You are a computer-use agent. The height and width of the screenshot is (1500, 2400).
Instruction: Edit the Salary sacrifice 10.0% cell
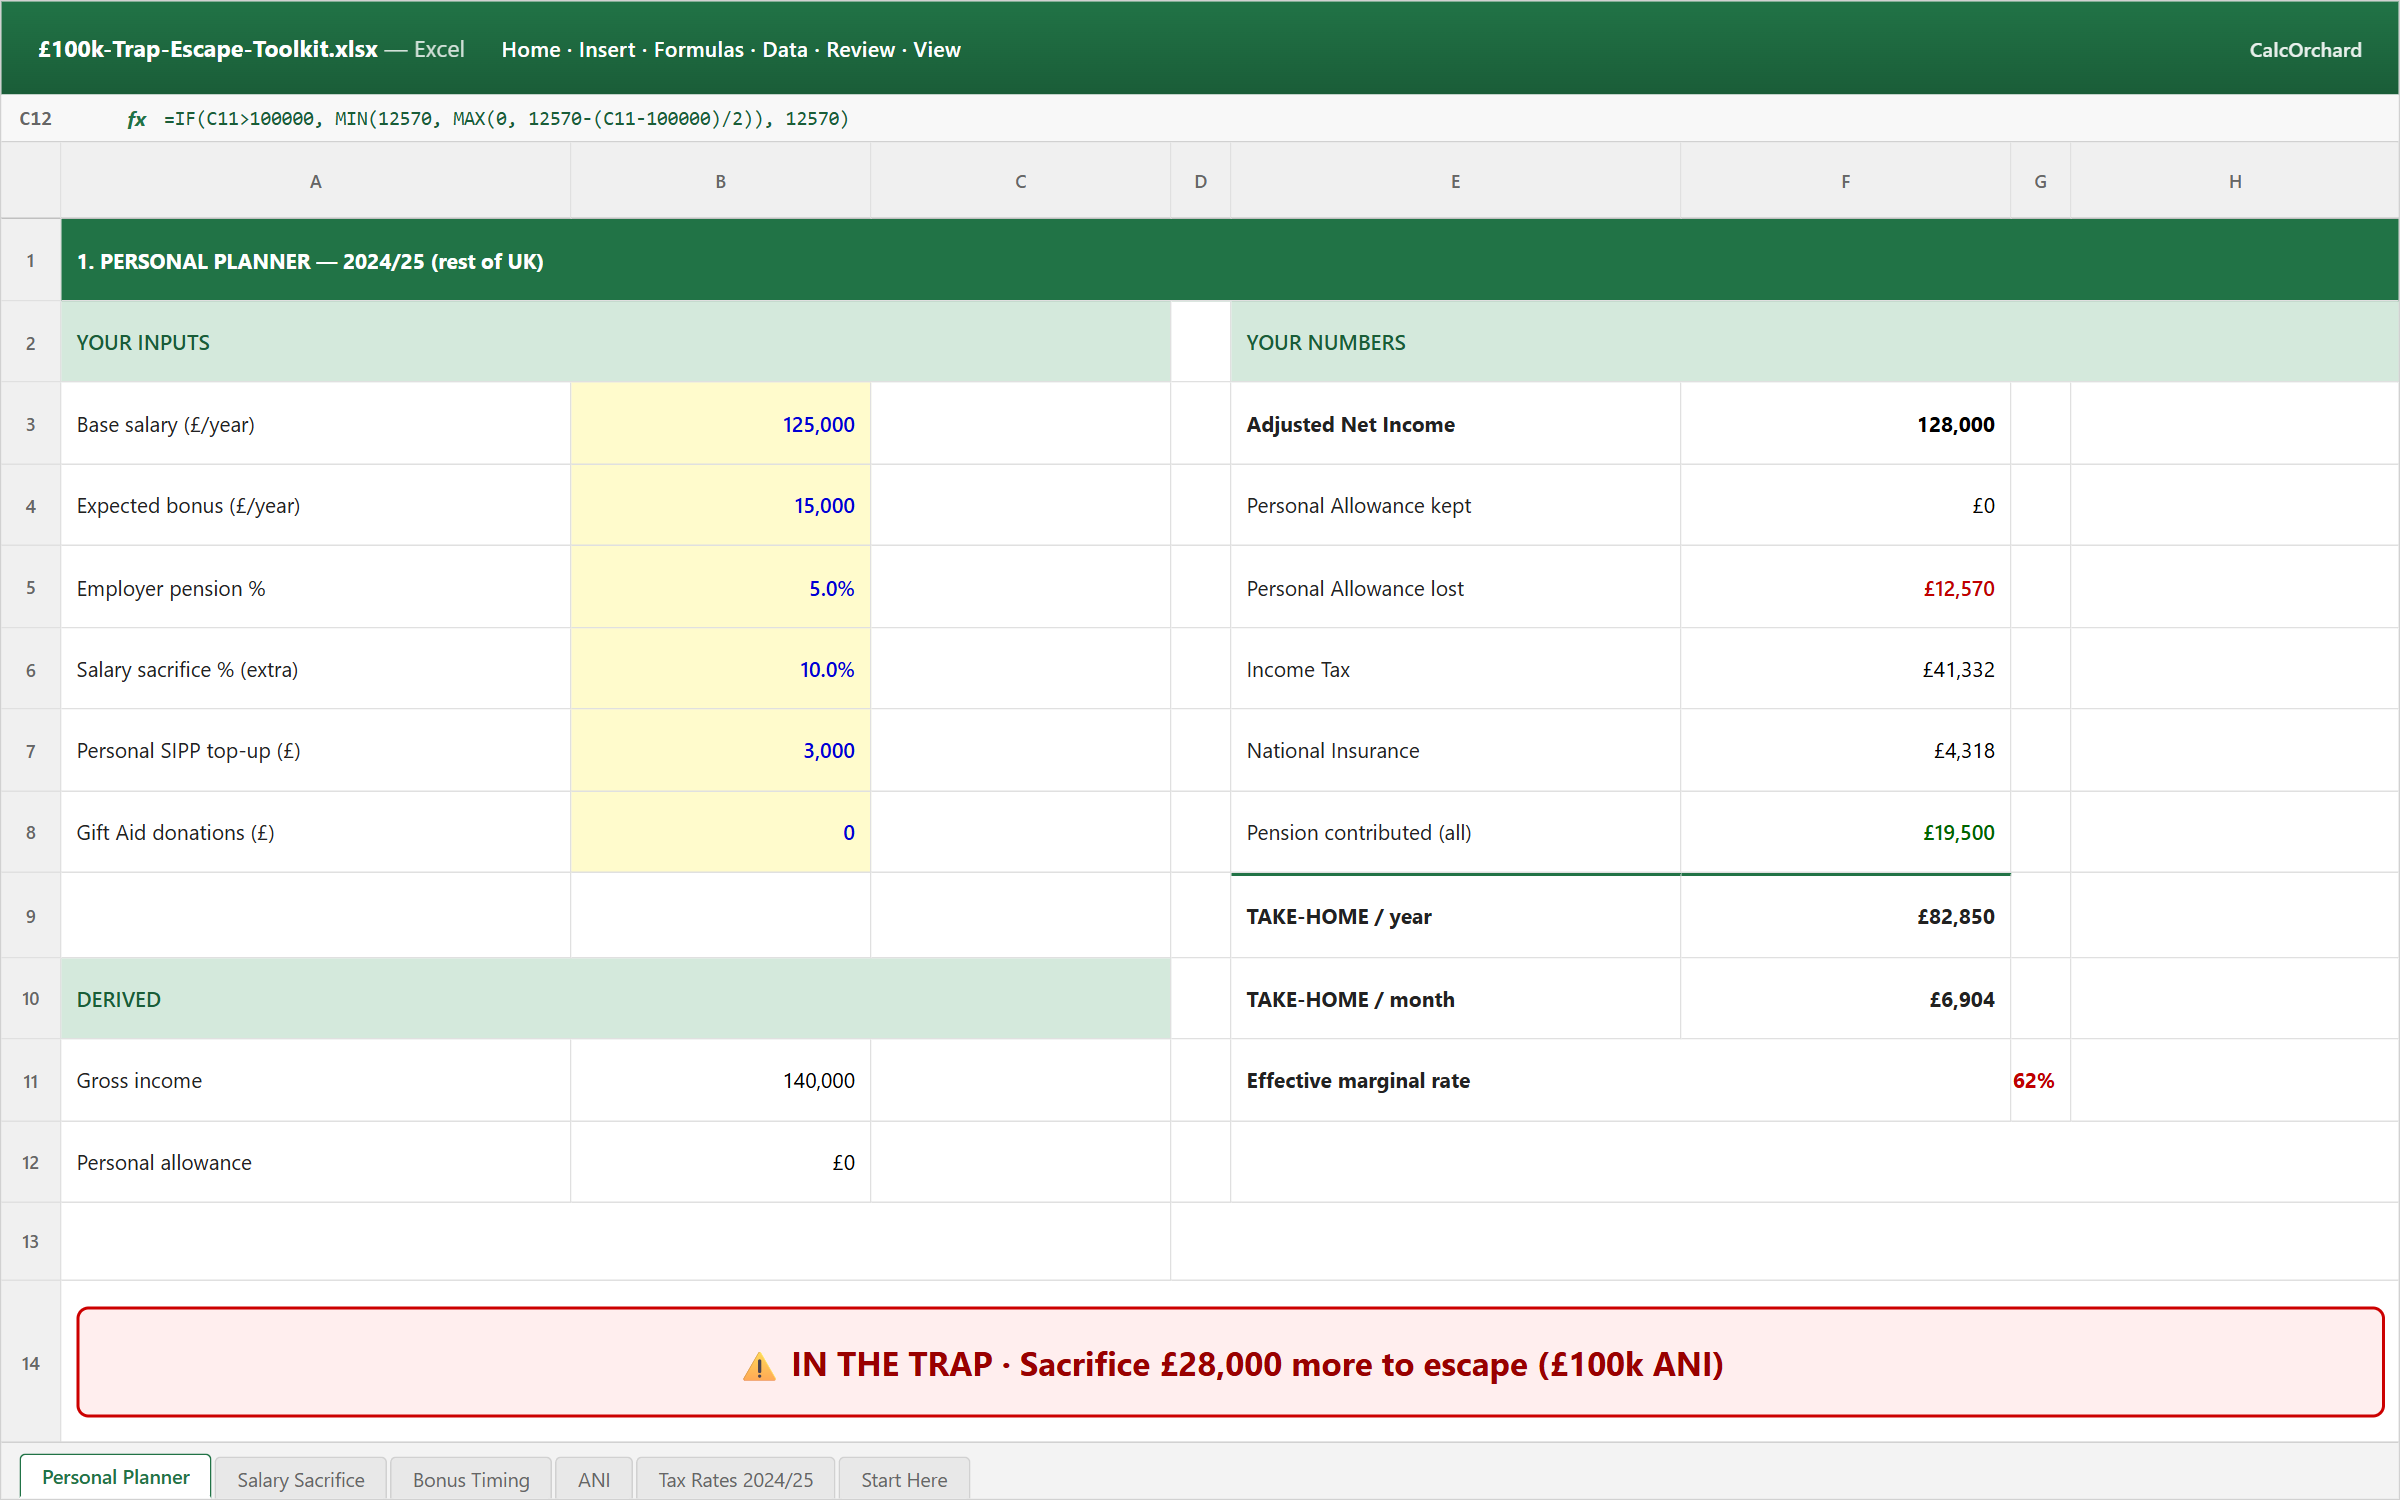pos(720,669)
